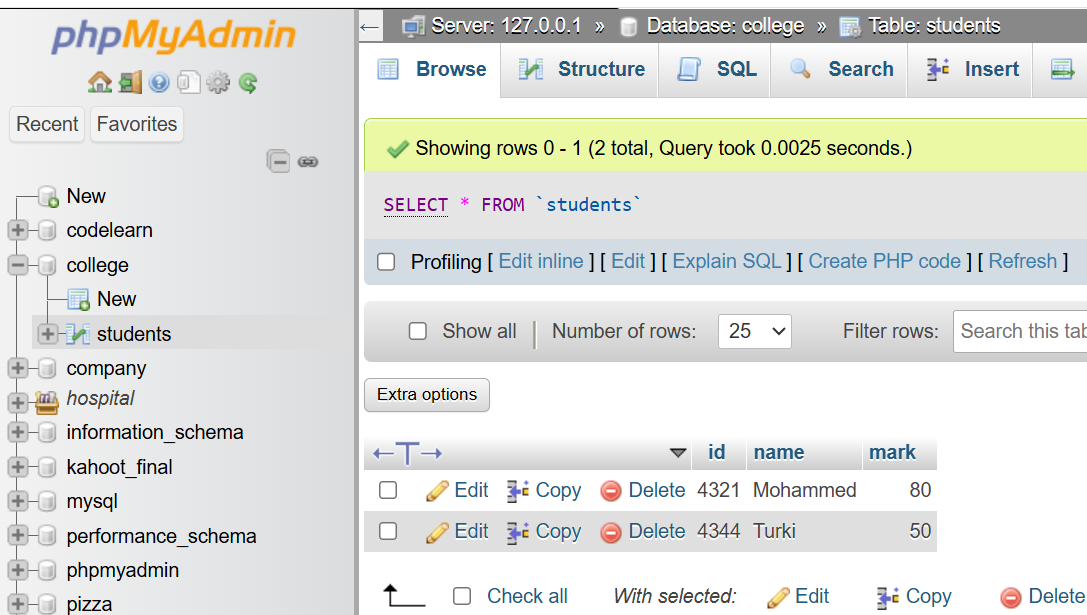The width and height of the screenshot is (1087, 615).
Task: Expand the codelearn database node
Action: coord(18,229)
